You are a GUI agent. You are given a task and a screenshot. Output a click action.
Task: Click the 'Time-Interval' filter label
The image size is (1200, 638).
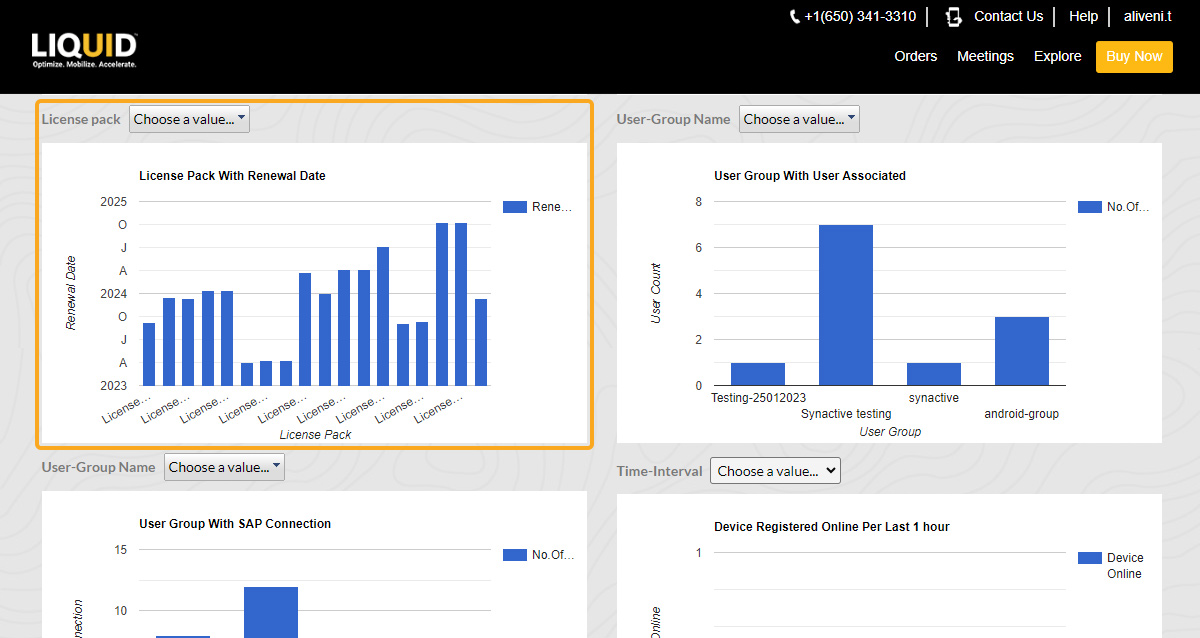tap(660, 471)
